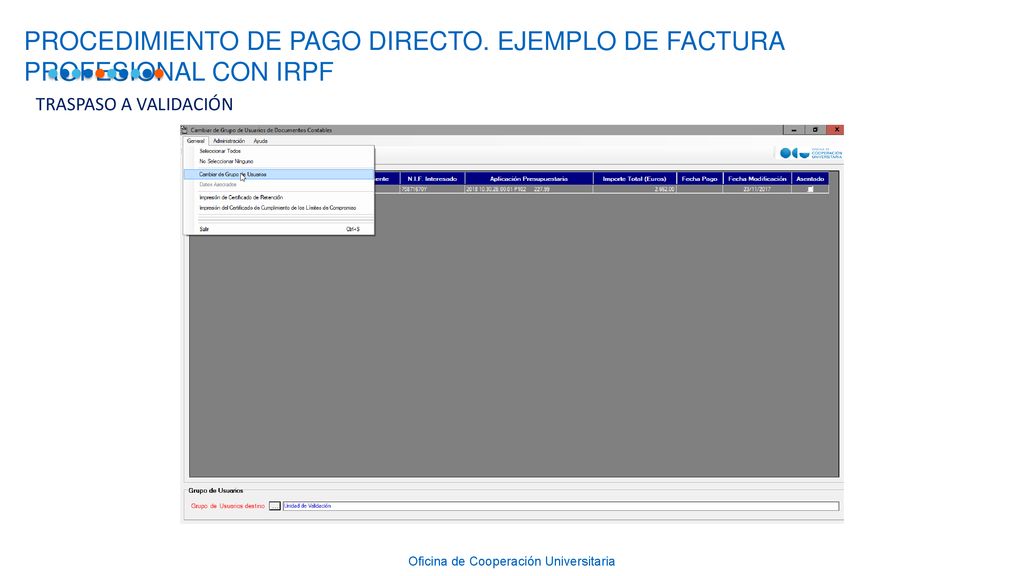
Task: Maximize the Cambiar de Grupo window
Action: coord(815,130)
